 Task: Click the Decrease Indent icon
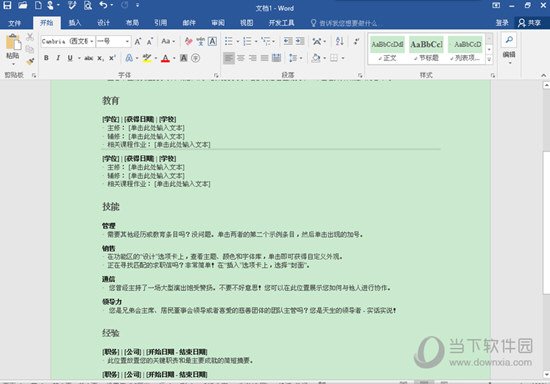click(288, 41)
